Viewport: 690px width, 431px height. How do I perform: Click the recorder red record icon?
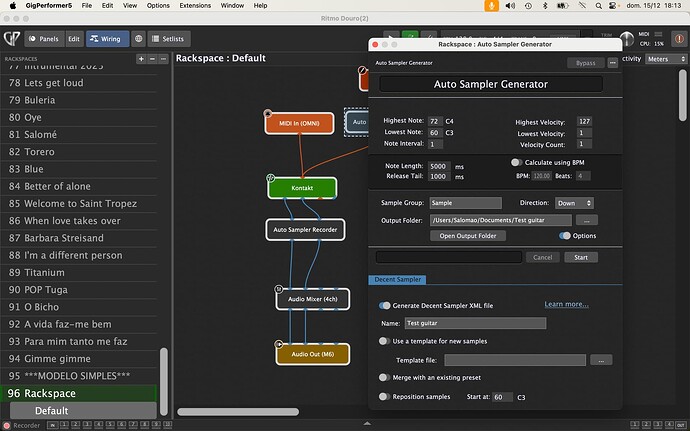[7, 425]
